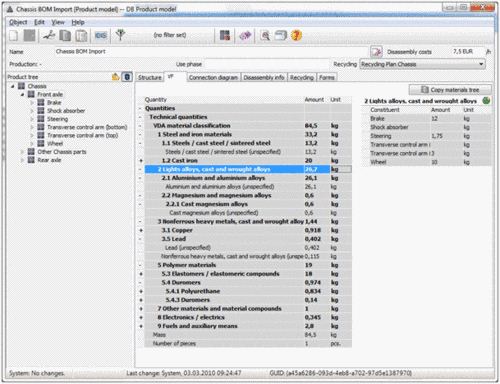Screen dimensions: 500x384
Task: Collapse the 5 Polymer materials row
Action: coord(141,265)
